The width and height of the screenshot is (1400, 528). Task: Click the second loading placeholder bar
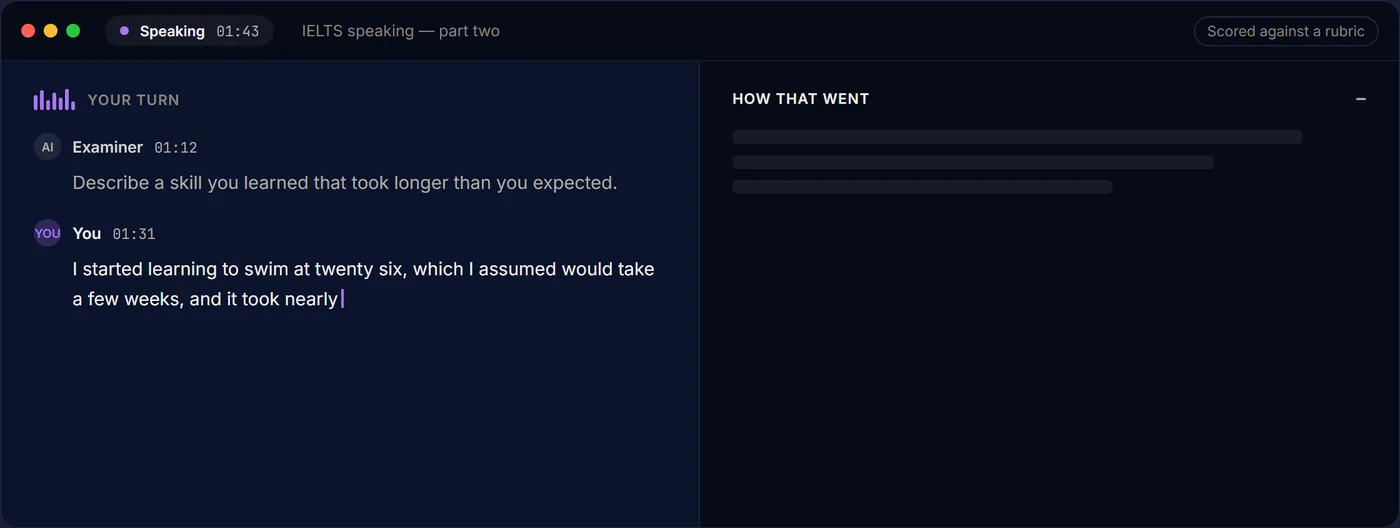[973, 162]
